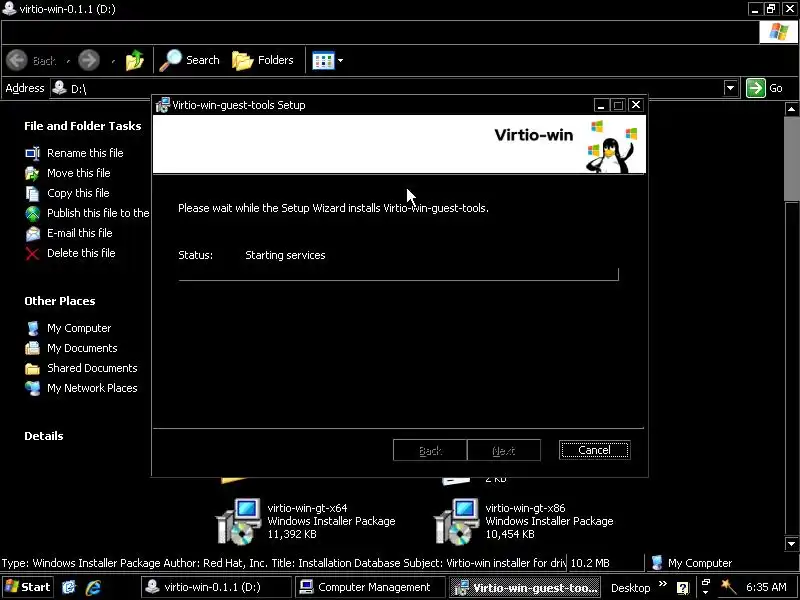The height and width of the screenshot is (600, 800).
Task: Click the virtio-win-gt-x86 file name
Action: pos(525,508)
